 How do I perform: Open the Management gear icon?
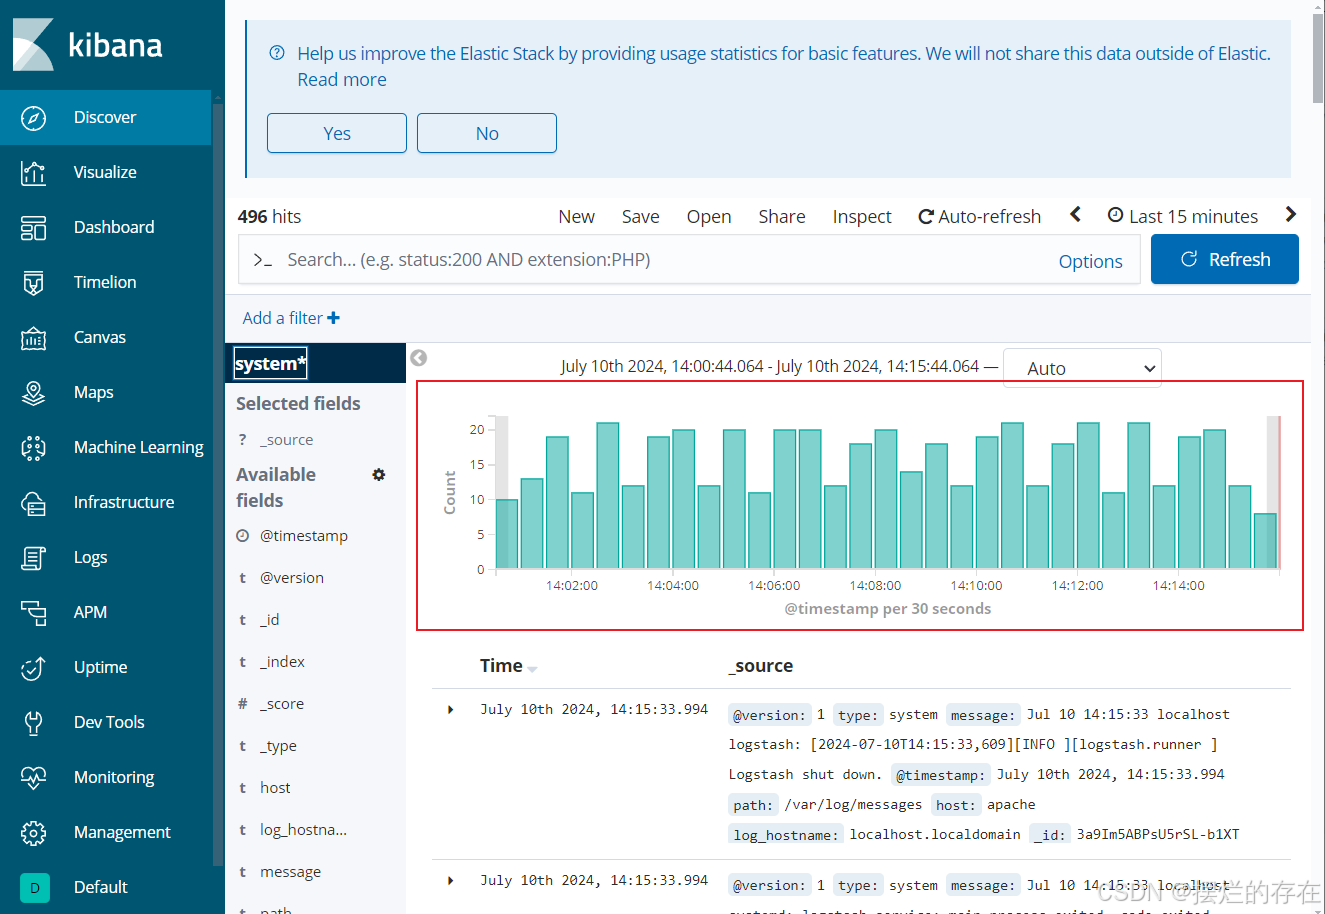pos(33,833)
